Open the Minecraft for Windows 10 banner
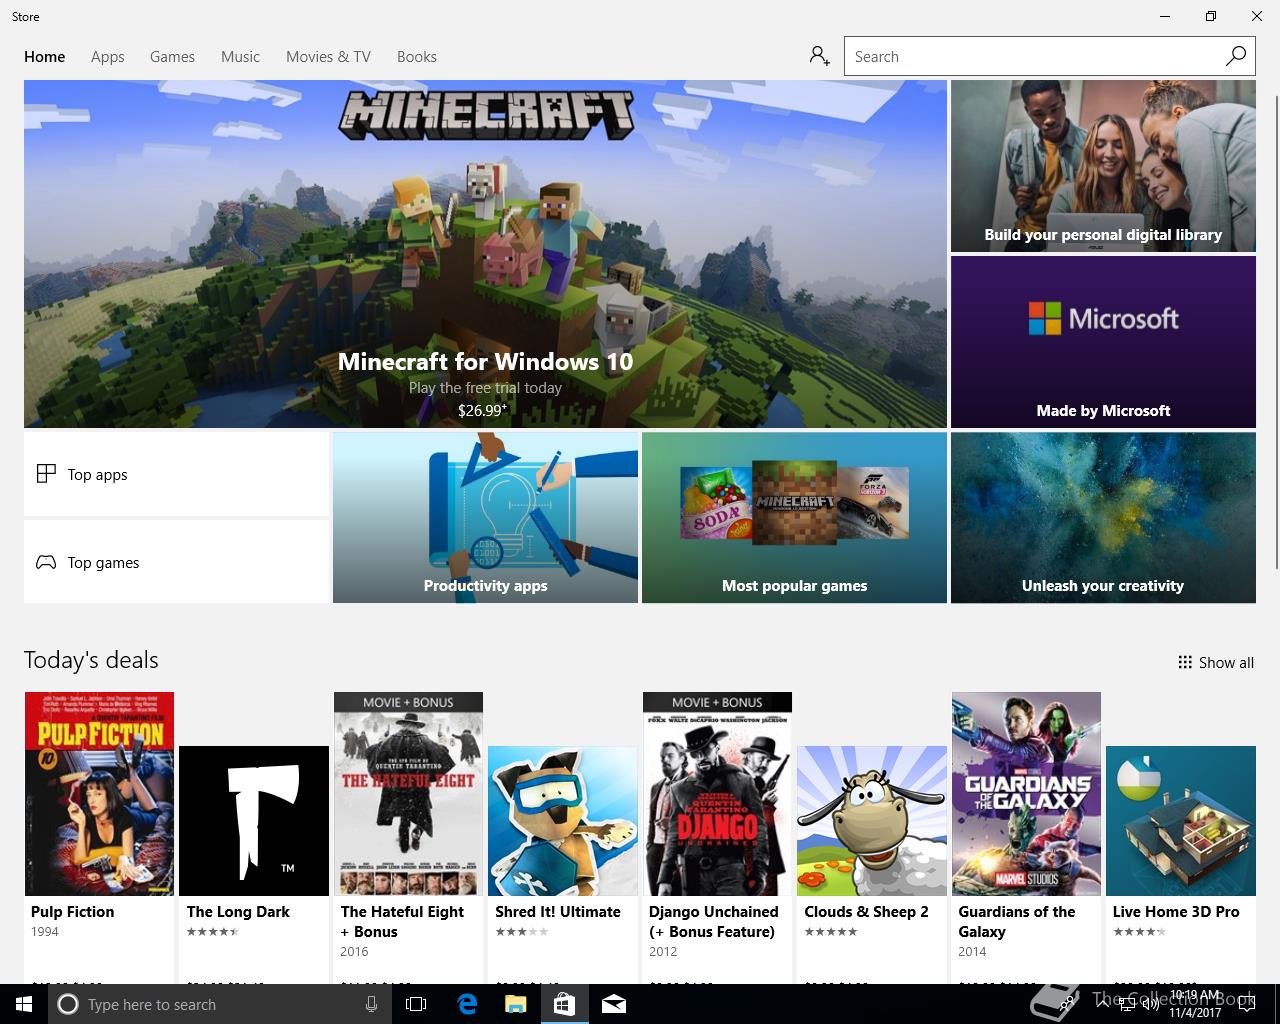Viewport: 1280px width, 1024px height. 485,254
